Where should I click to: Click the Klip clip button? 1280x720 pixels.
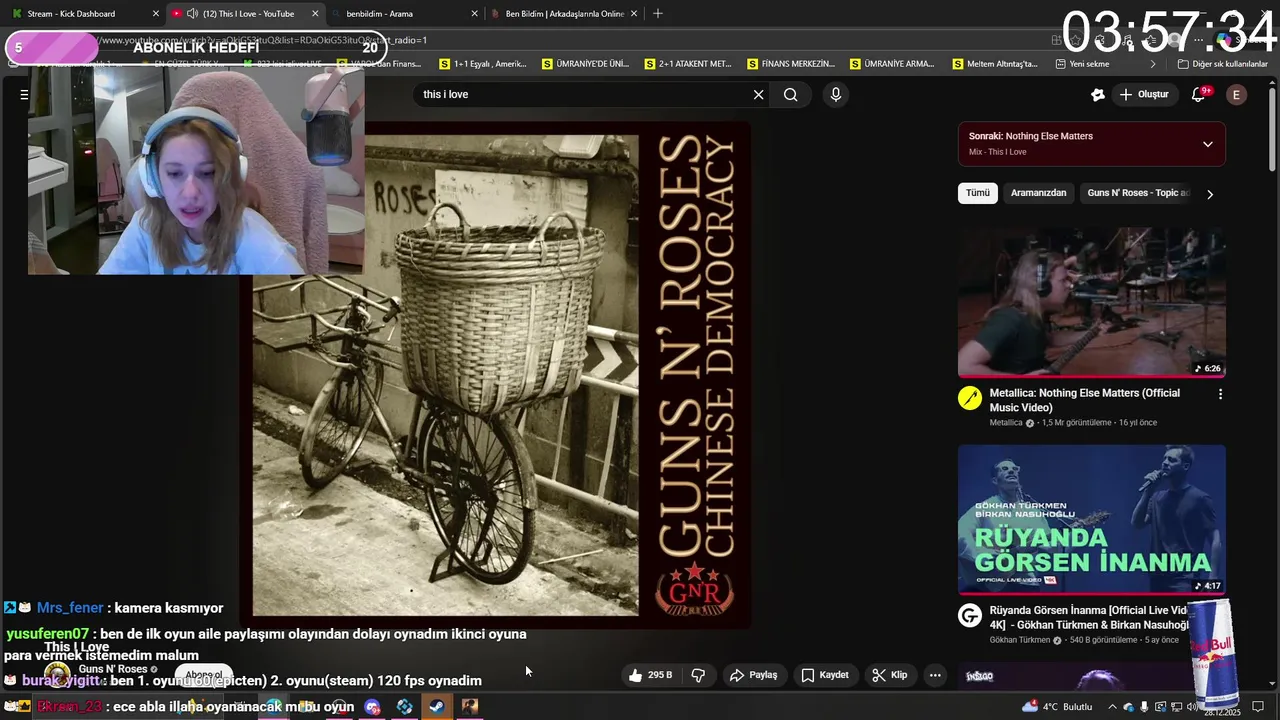coord(889,675)
